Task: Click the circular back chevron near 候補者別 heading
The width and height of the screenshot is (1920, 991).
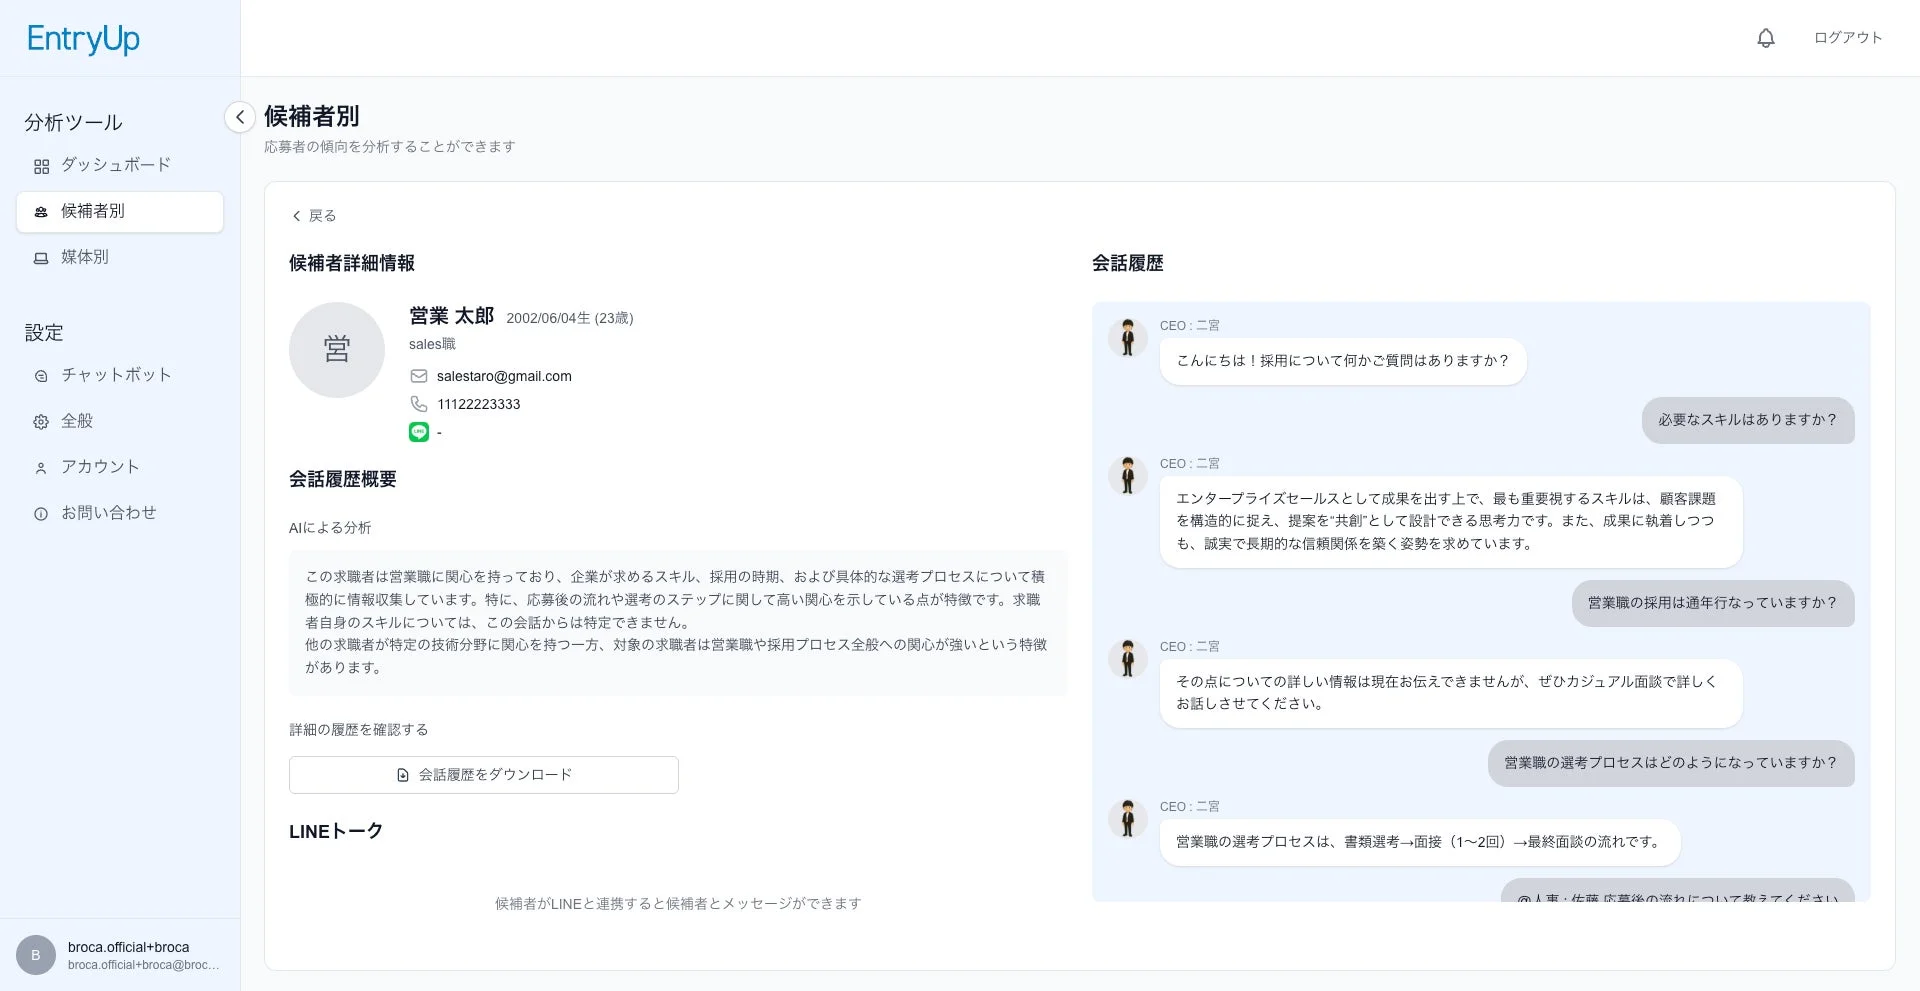Action: 239,117
